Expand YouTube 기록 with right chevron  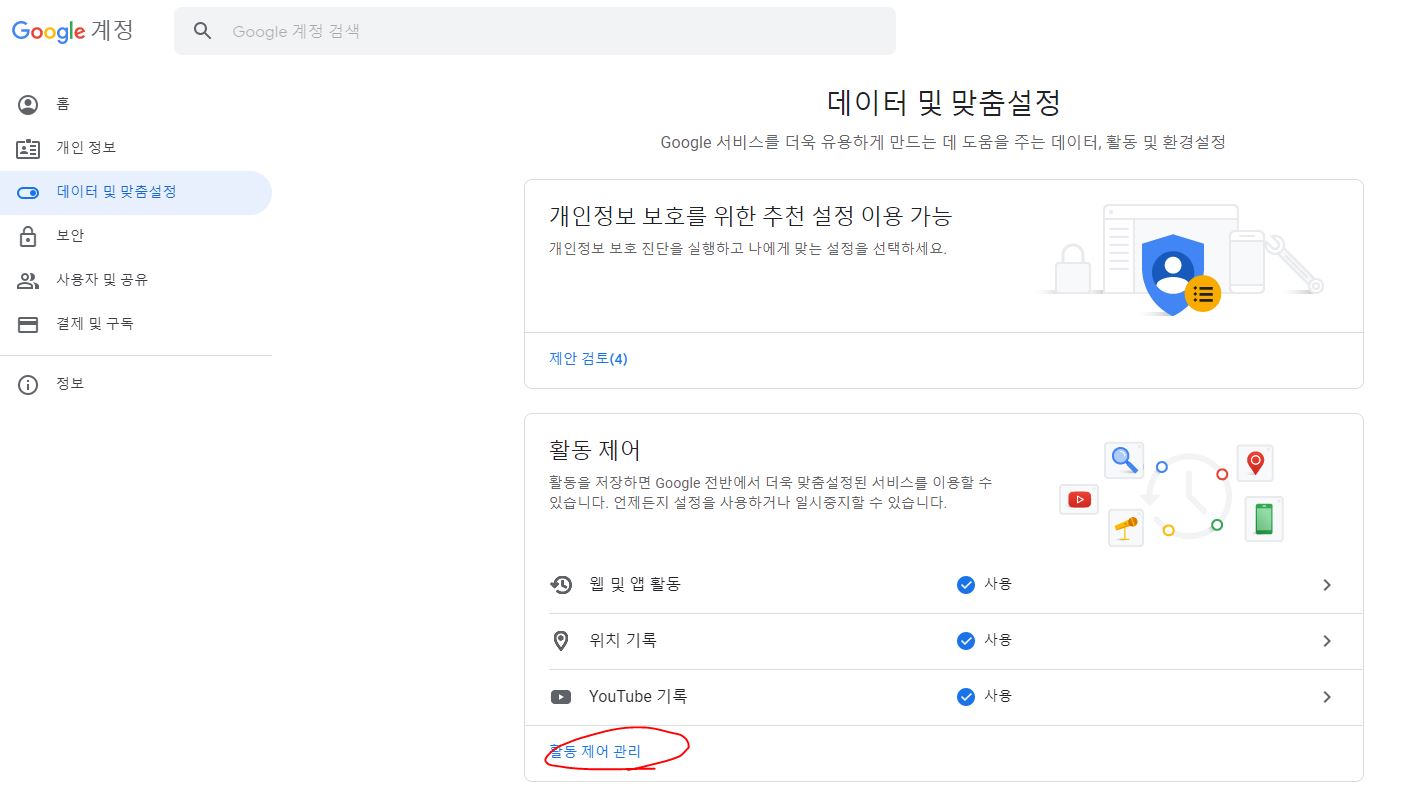tap(1327, 697)
